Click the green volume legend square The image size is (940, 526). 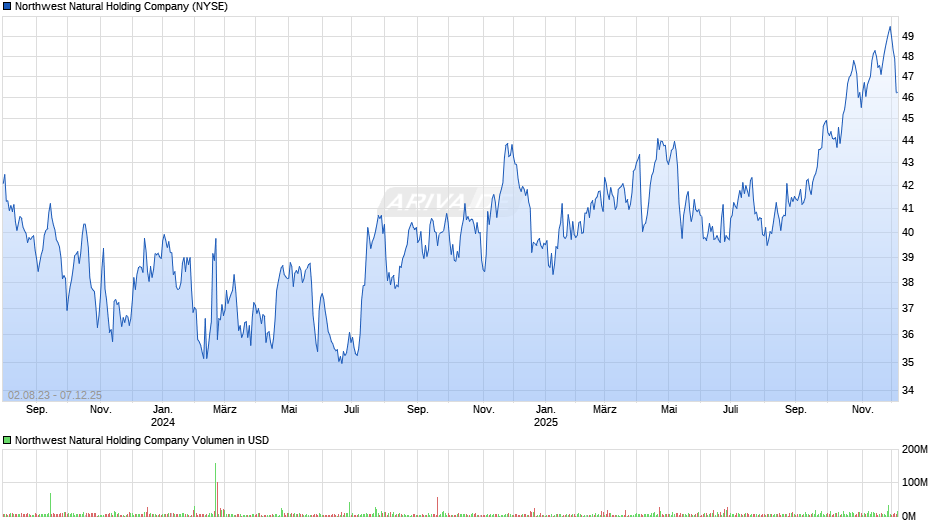click(7, 440)
